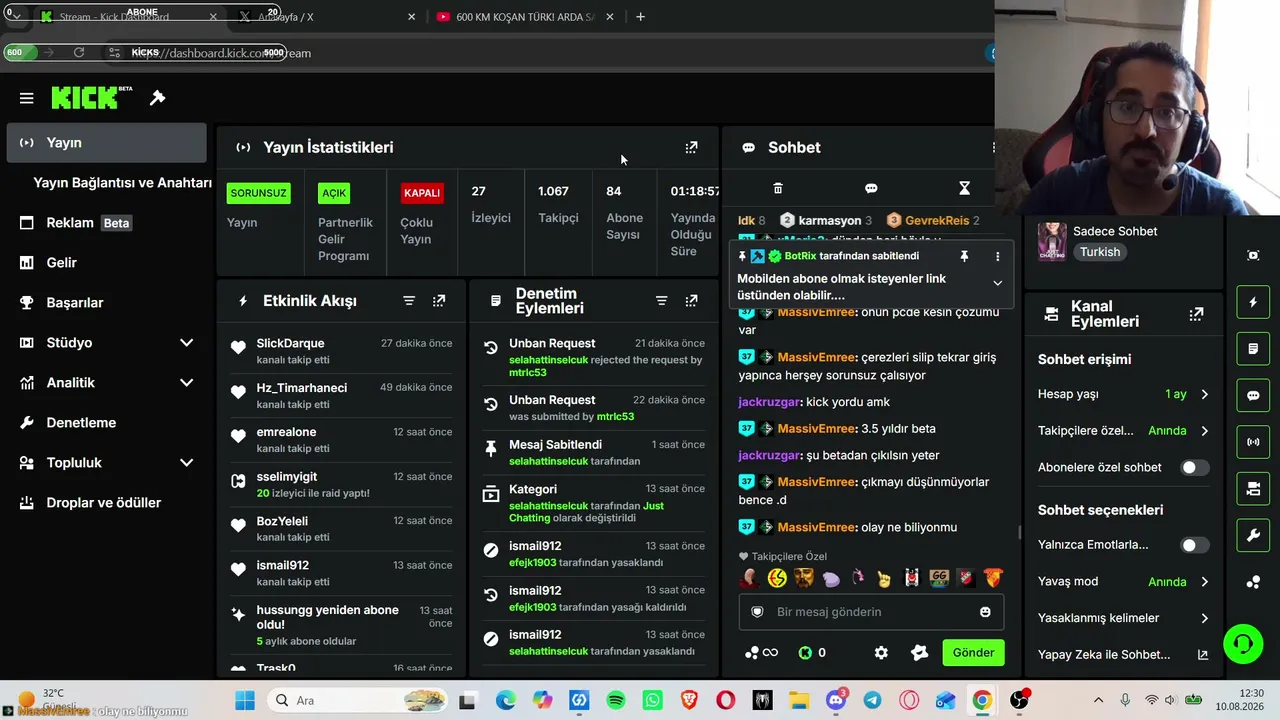The image size is (1280, 720).
Task: Open the pinned message three-dot menu
Action: tap(997, 256)
